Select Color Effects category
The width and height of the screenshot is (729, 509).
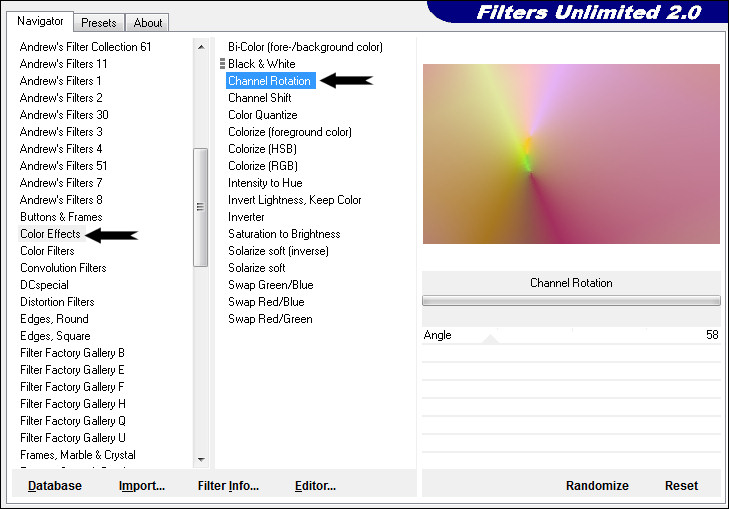[x=50, y=234]
